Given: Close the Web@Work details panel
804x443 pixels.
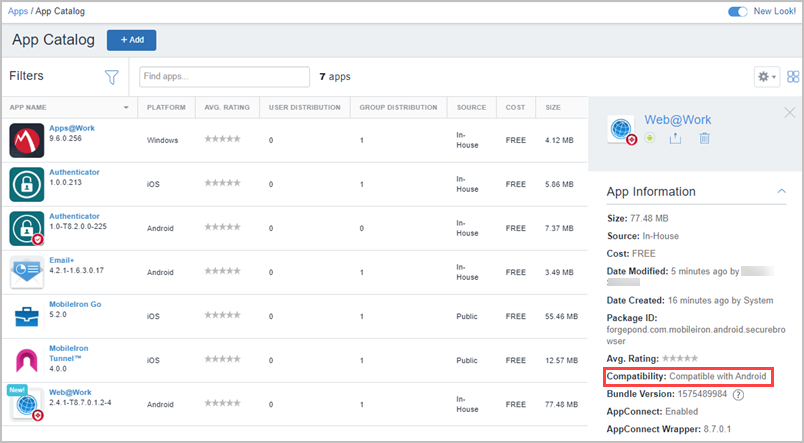Looking at the screenshot, I should point(790,113).
